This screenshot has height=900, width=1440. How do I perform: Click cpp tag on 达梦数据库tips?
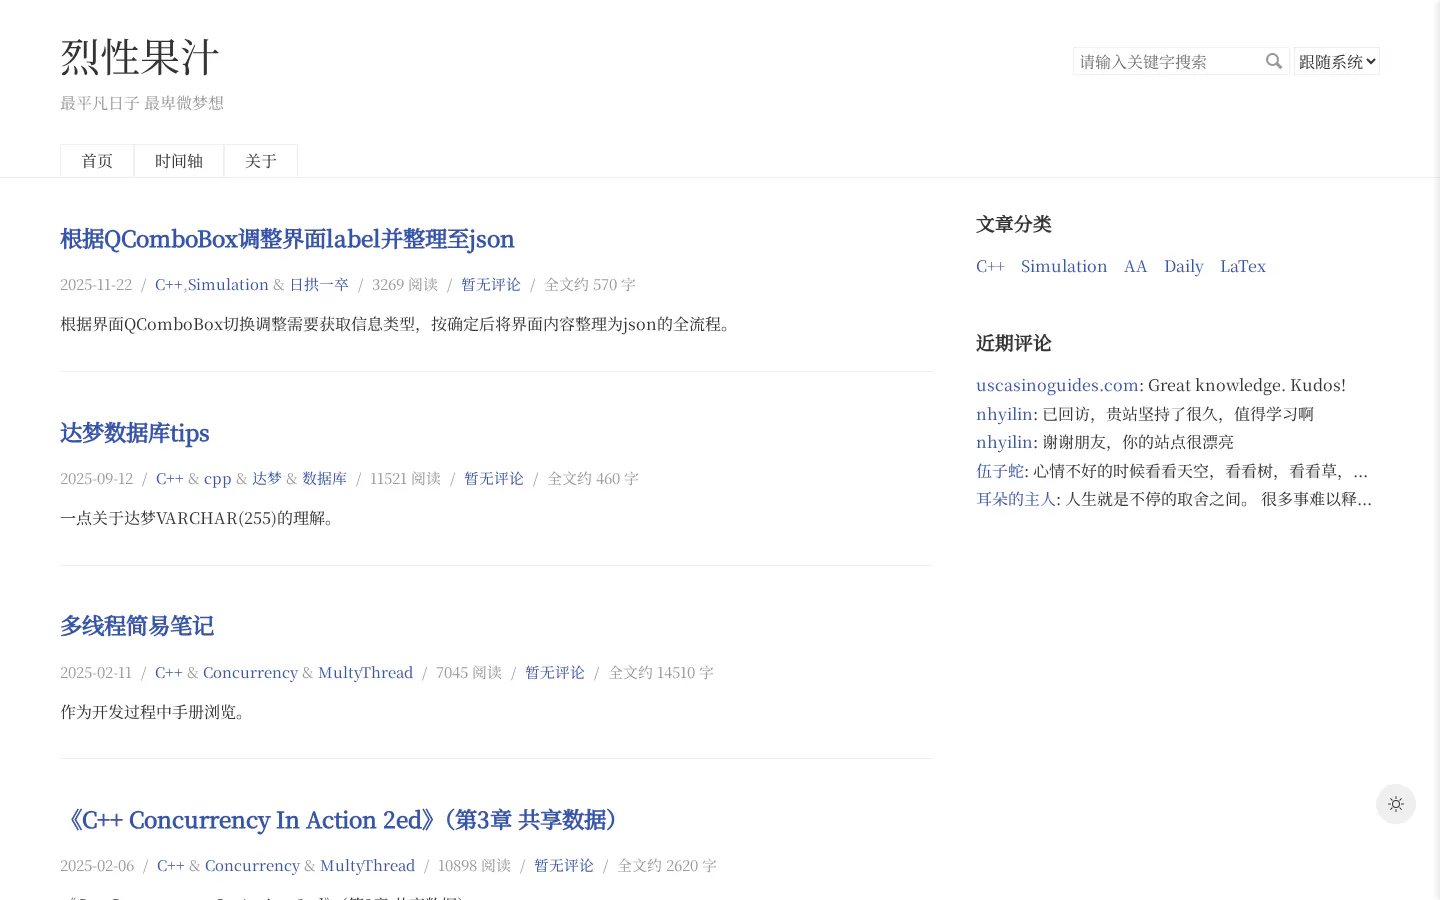click(218, 479)
